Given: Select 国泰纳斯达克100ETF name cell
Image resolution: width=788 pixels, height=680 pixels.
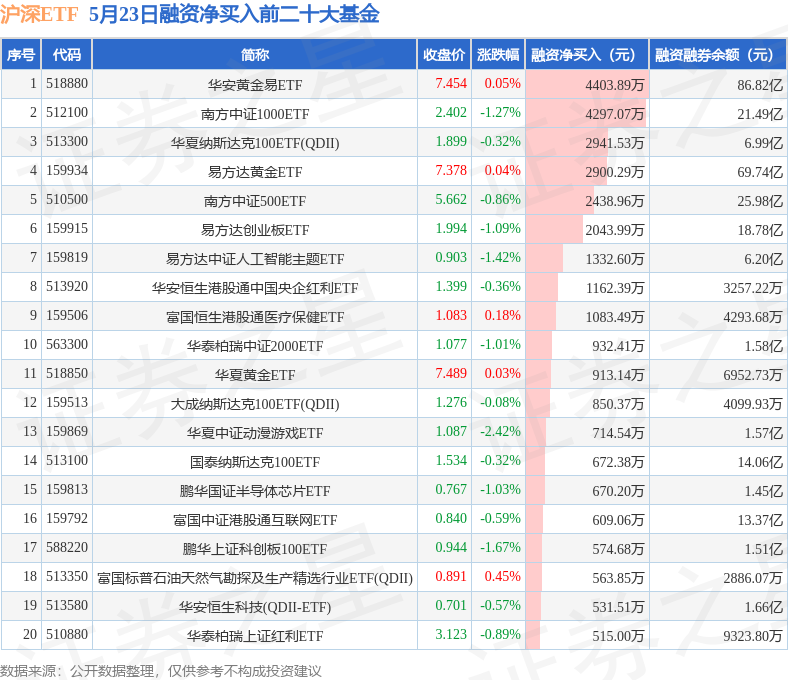Looking at the screenshot, I should 255,462.
